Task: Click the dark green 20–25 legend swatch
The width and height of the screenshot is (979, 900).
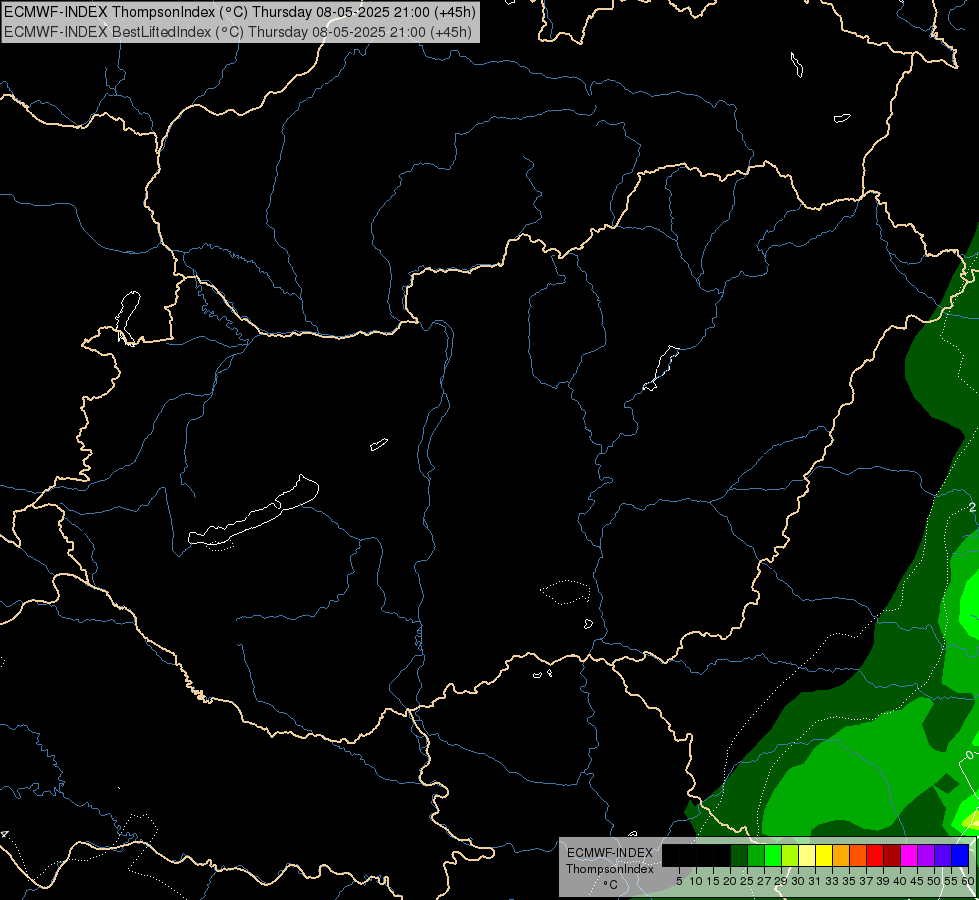Action: [739, 855]
